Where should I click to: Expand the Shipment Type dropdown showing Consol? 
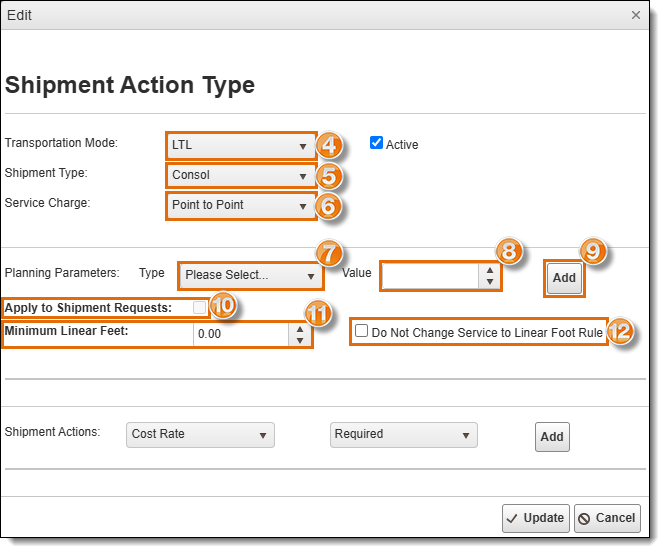241,176
